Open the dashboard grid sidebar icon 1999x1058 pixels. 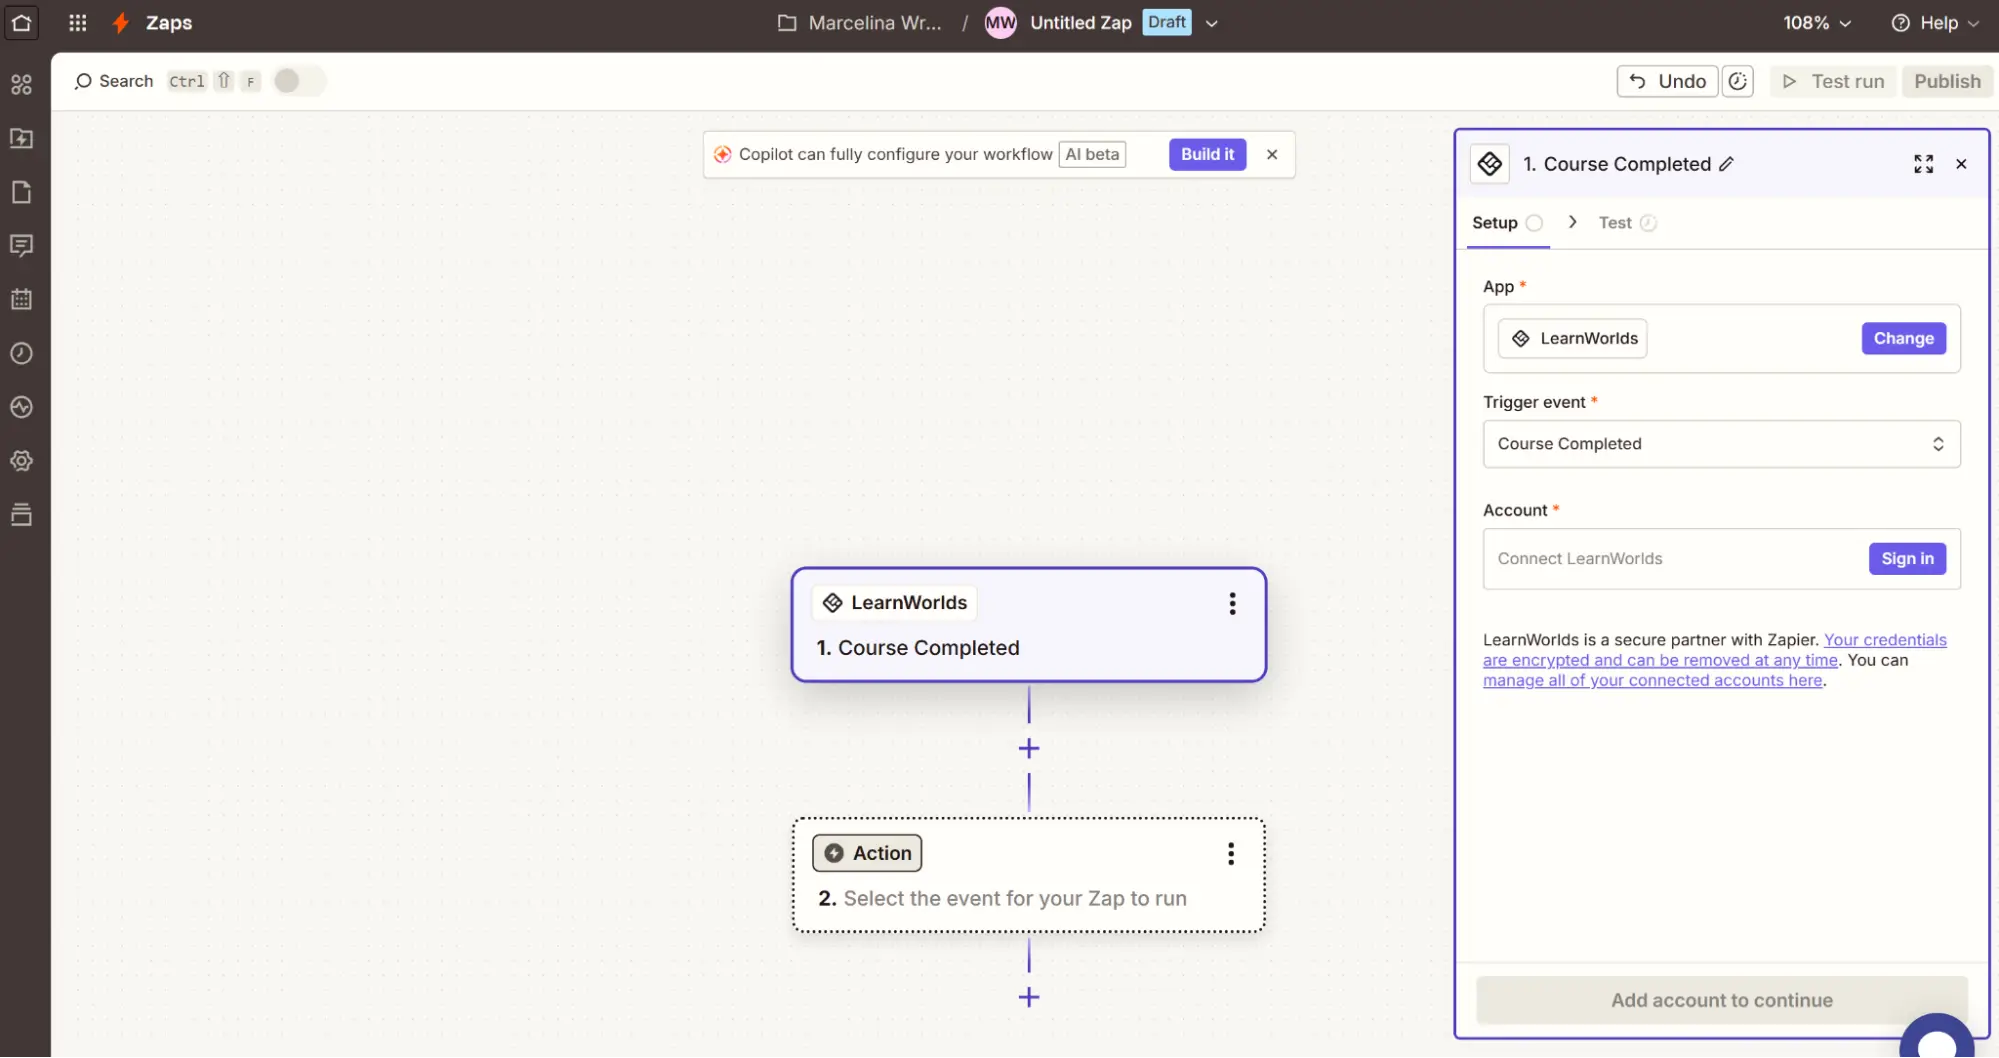(21, 85)
